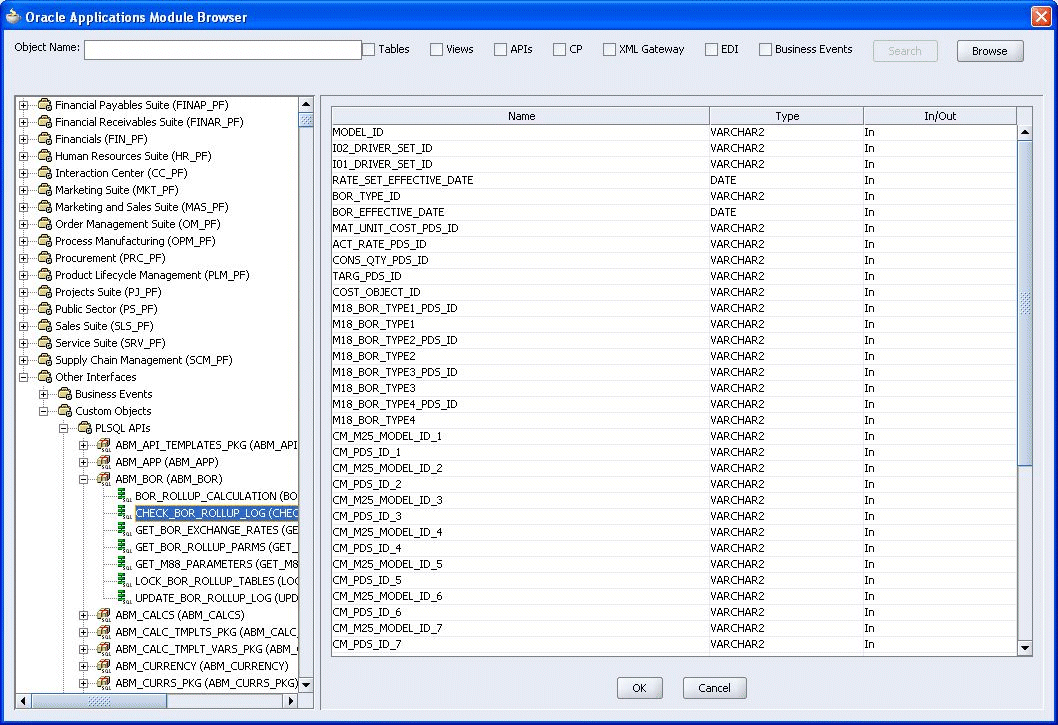Click the LOCK_BOR_ROLLUP_TABLES procedure icon
Viewport: 1058px width, 725px height.
125,581
